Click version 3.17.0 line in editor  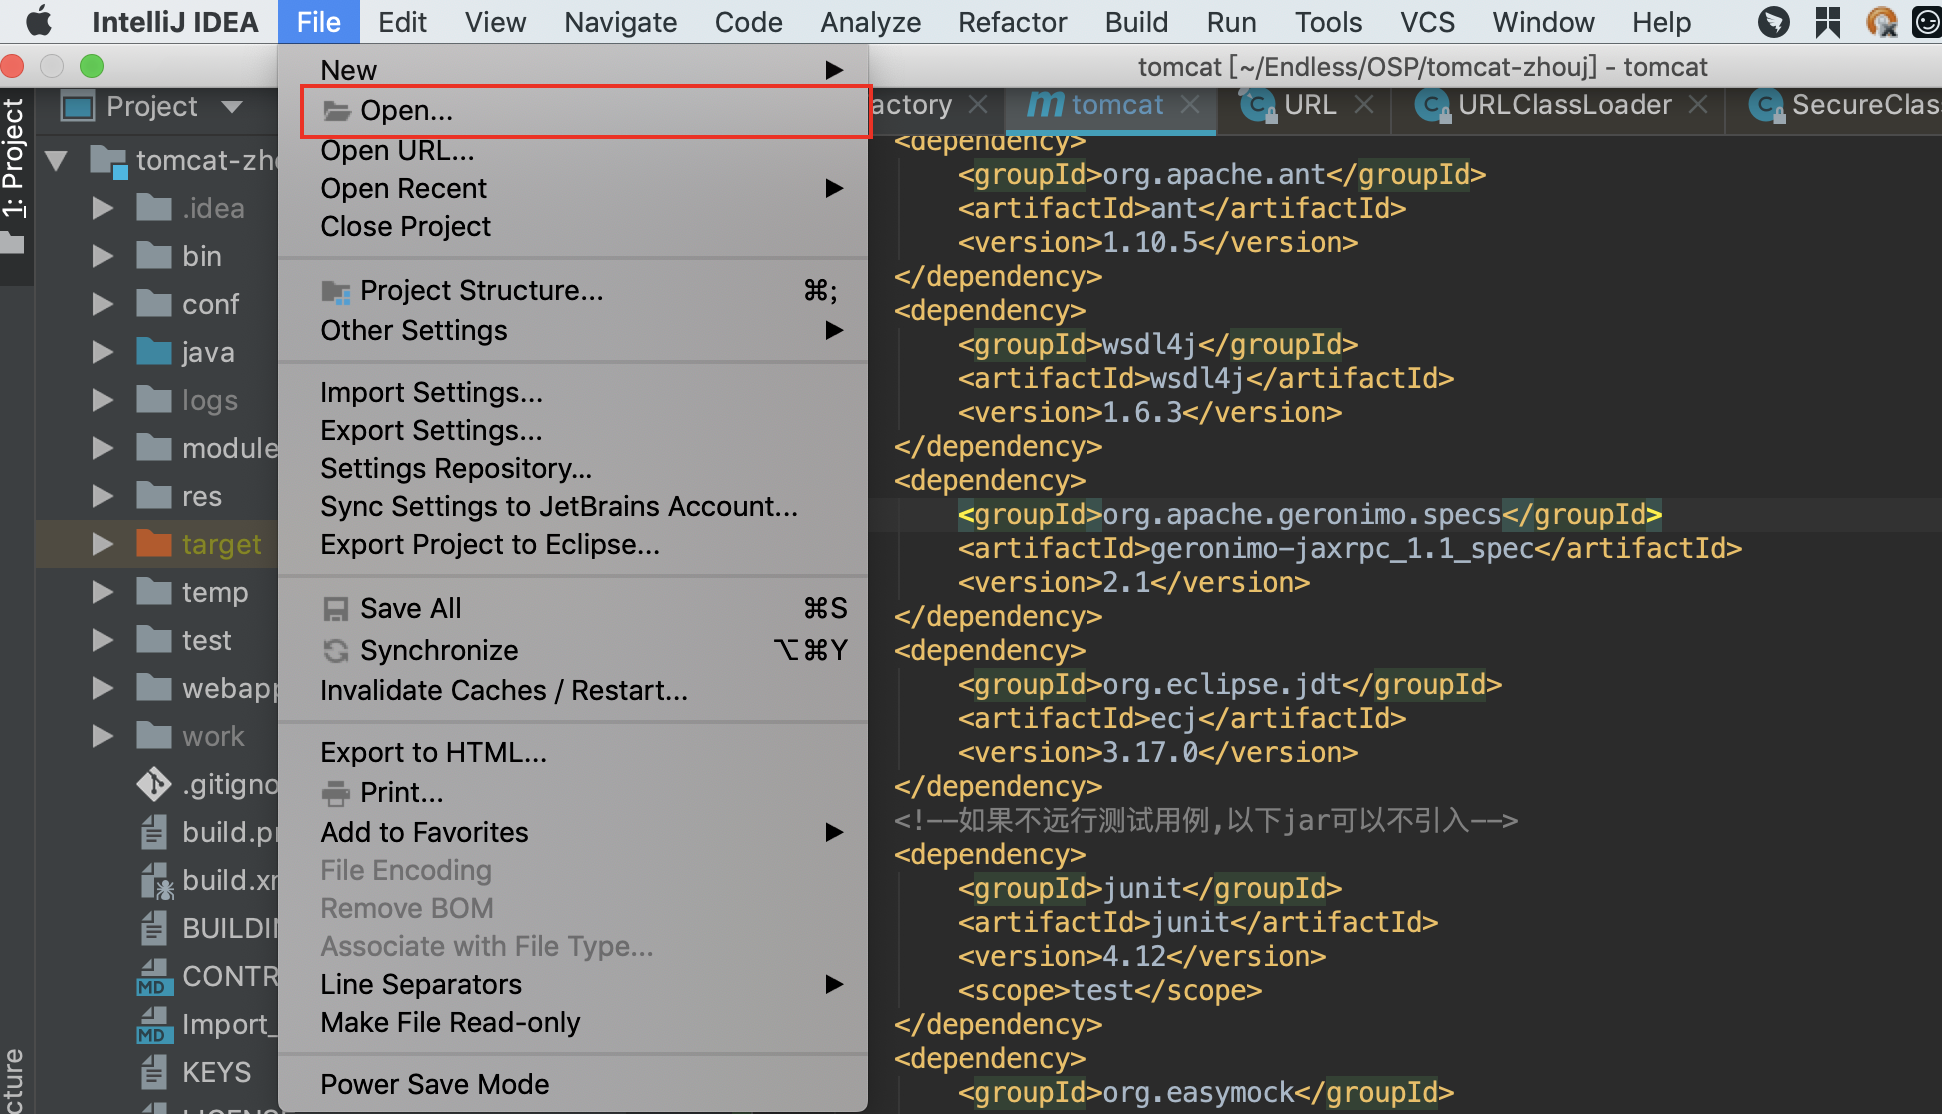tap(1158, 753)
